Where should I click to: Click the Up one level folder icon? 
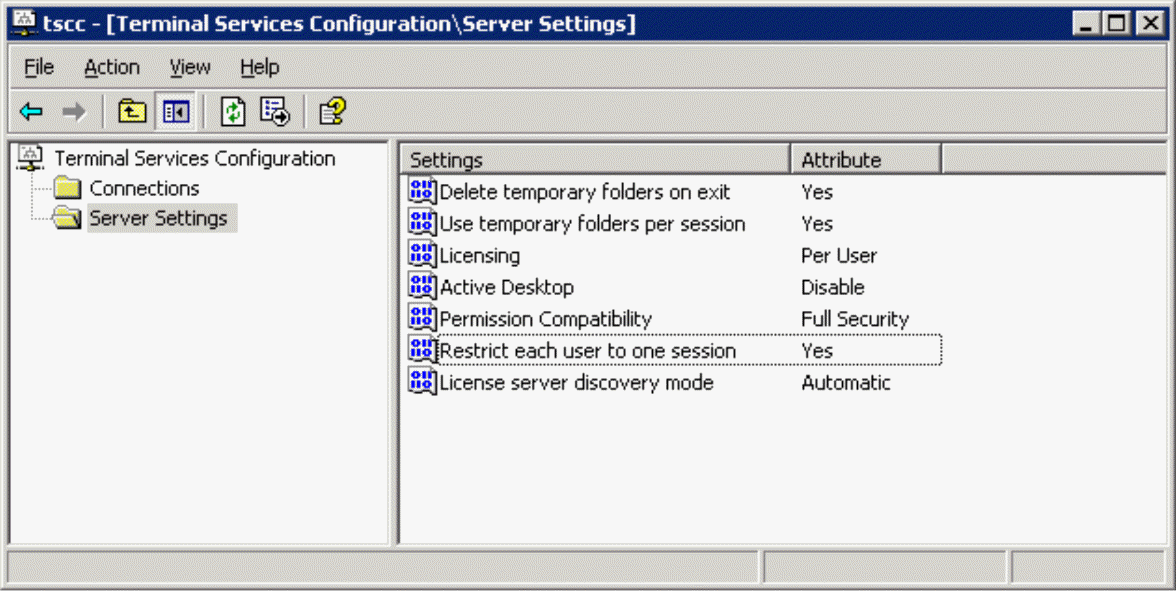pos(132,112)
